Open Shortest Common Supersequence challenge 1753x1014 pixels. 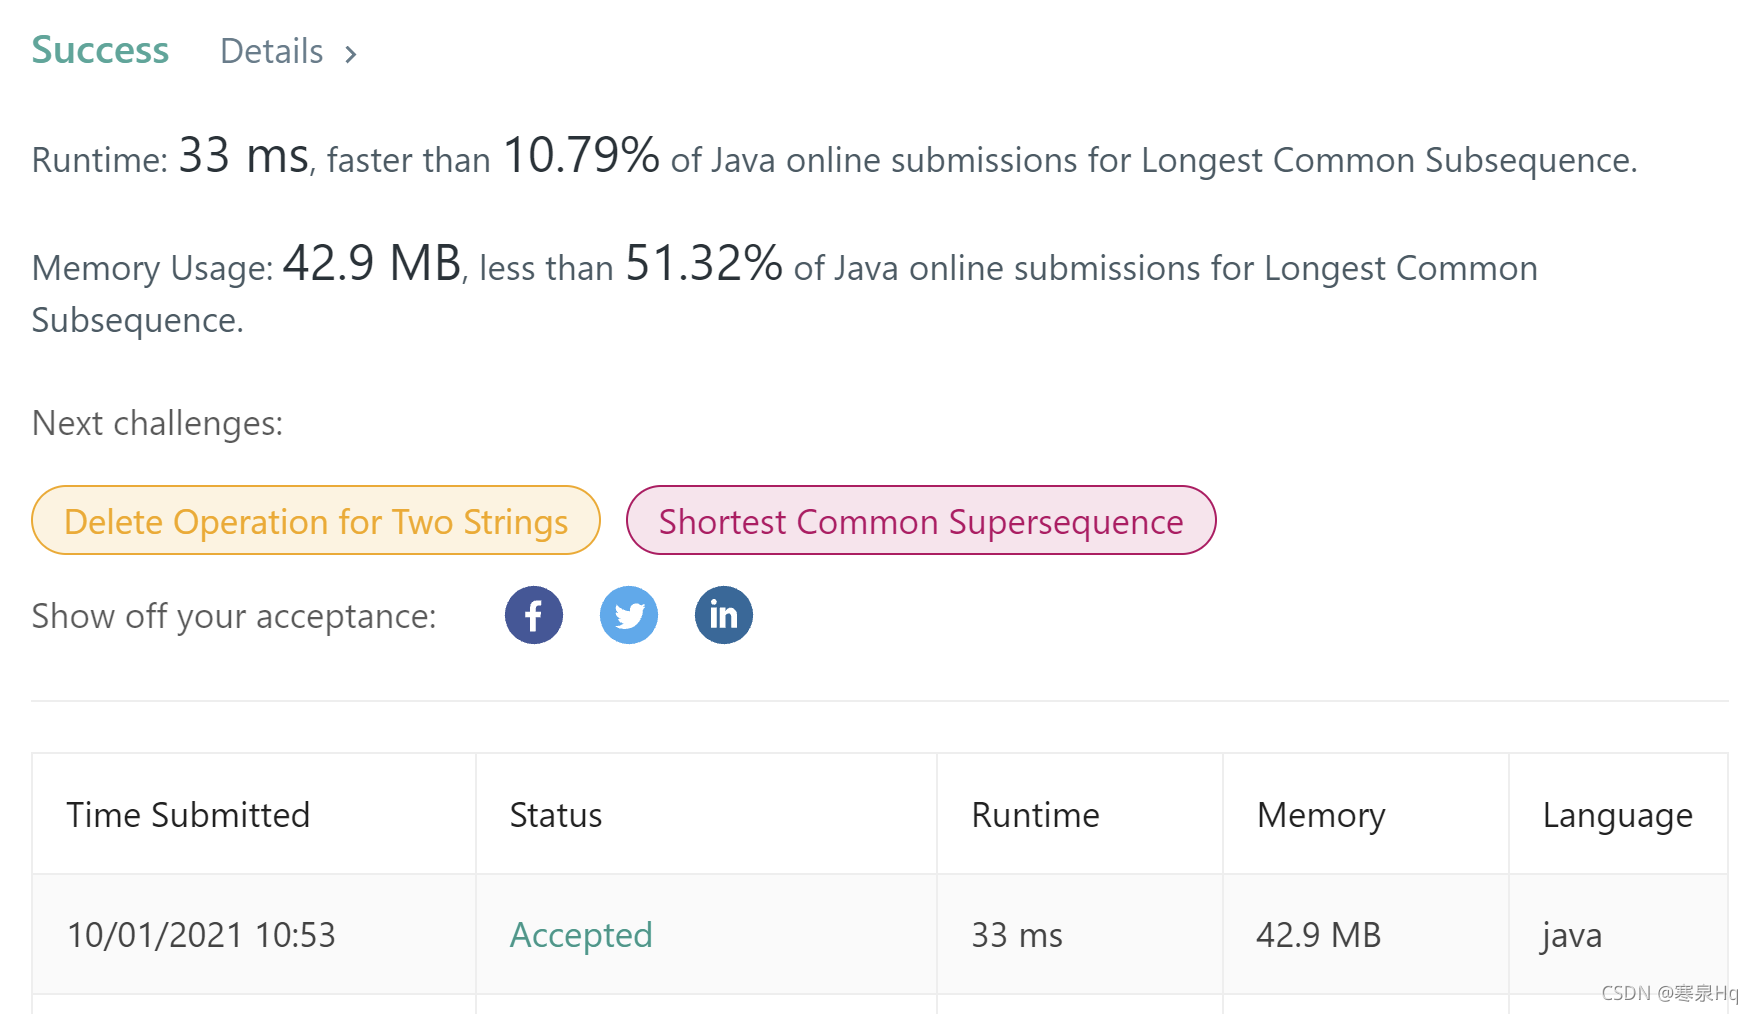click(x=920, y=520)
